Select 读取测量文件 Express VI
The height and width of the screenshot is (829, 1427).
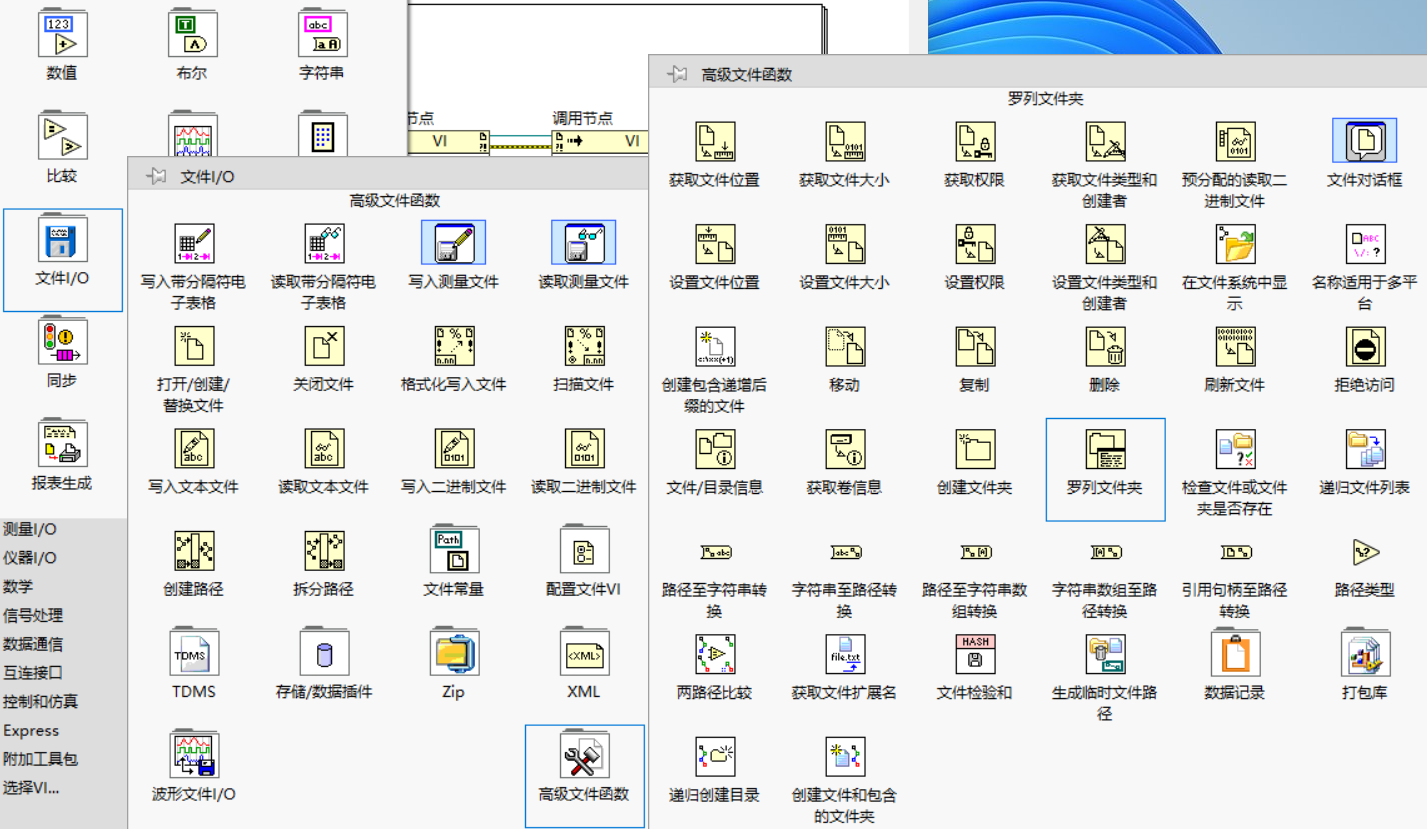(x=584, y=243)
